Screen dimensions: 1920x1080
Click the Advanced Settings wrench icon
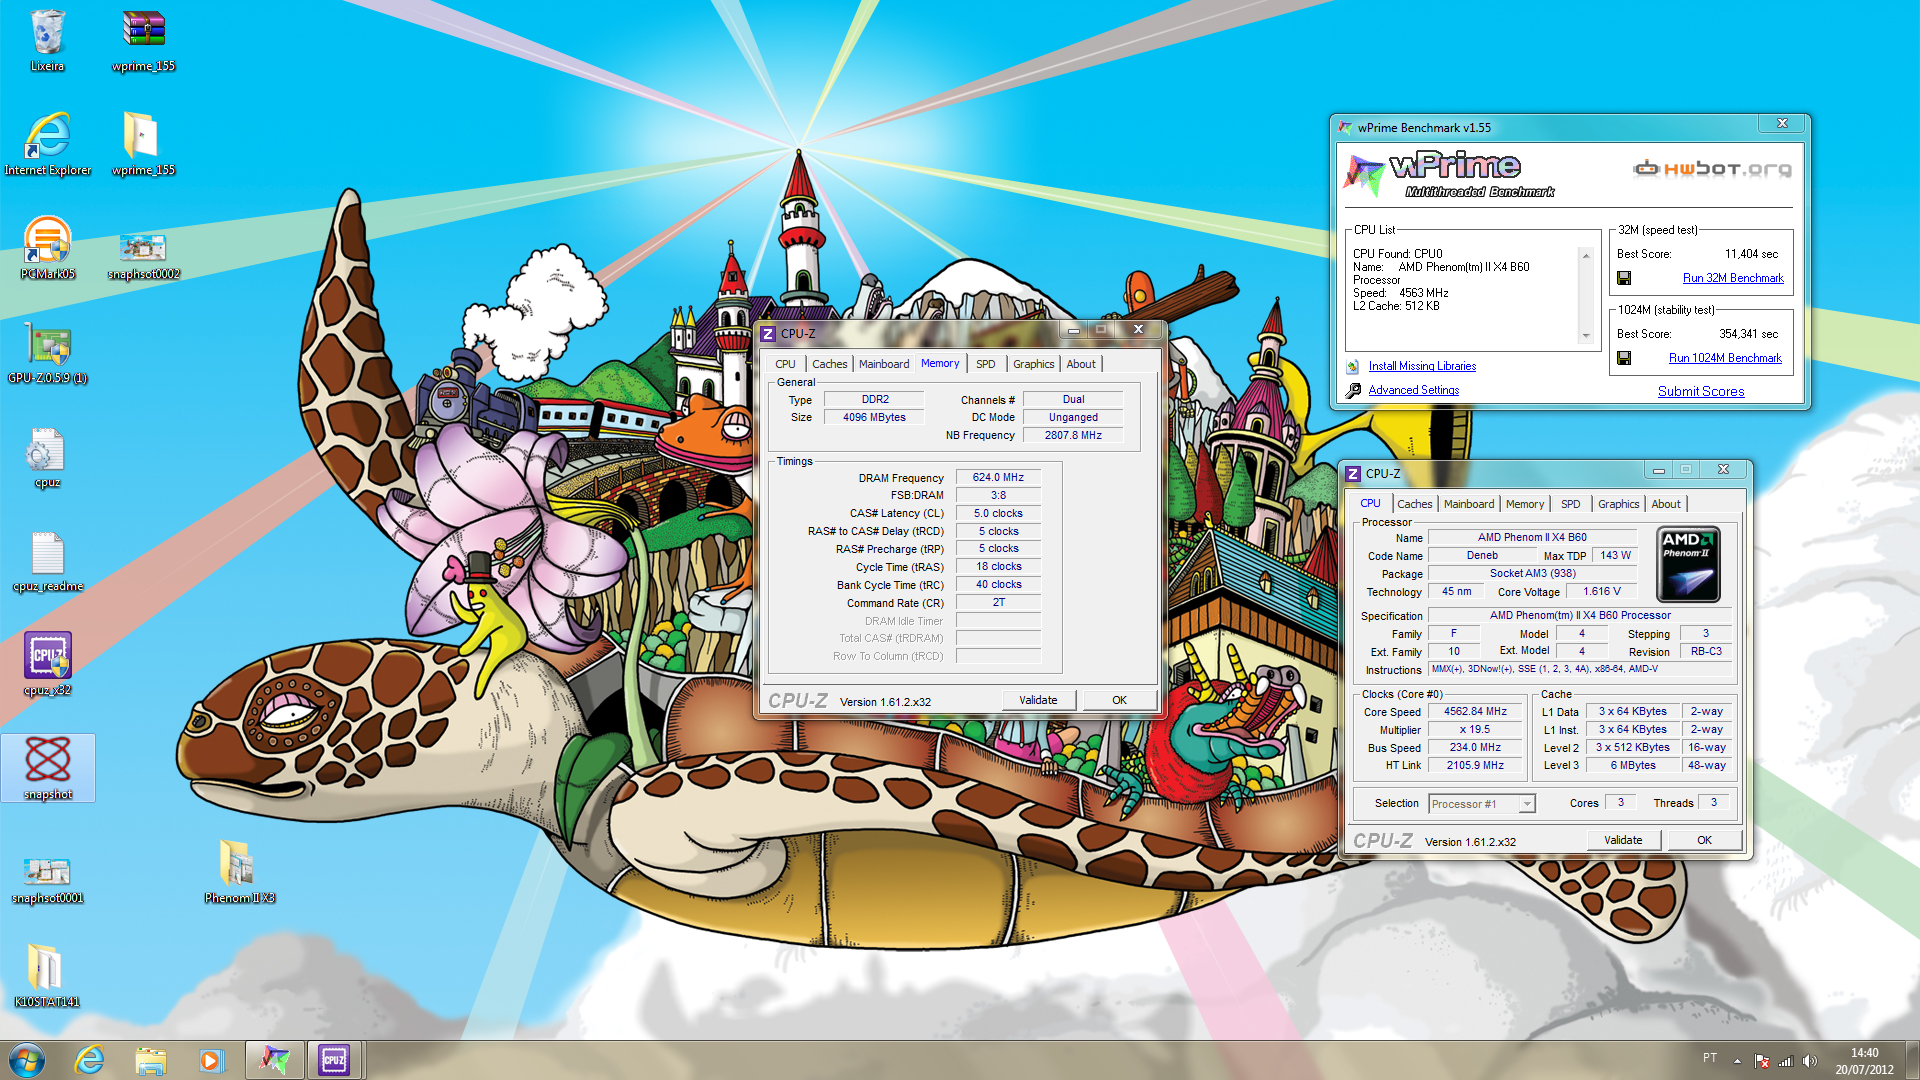click(1353, 391)
